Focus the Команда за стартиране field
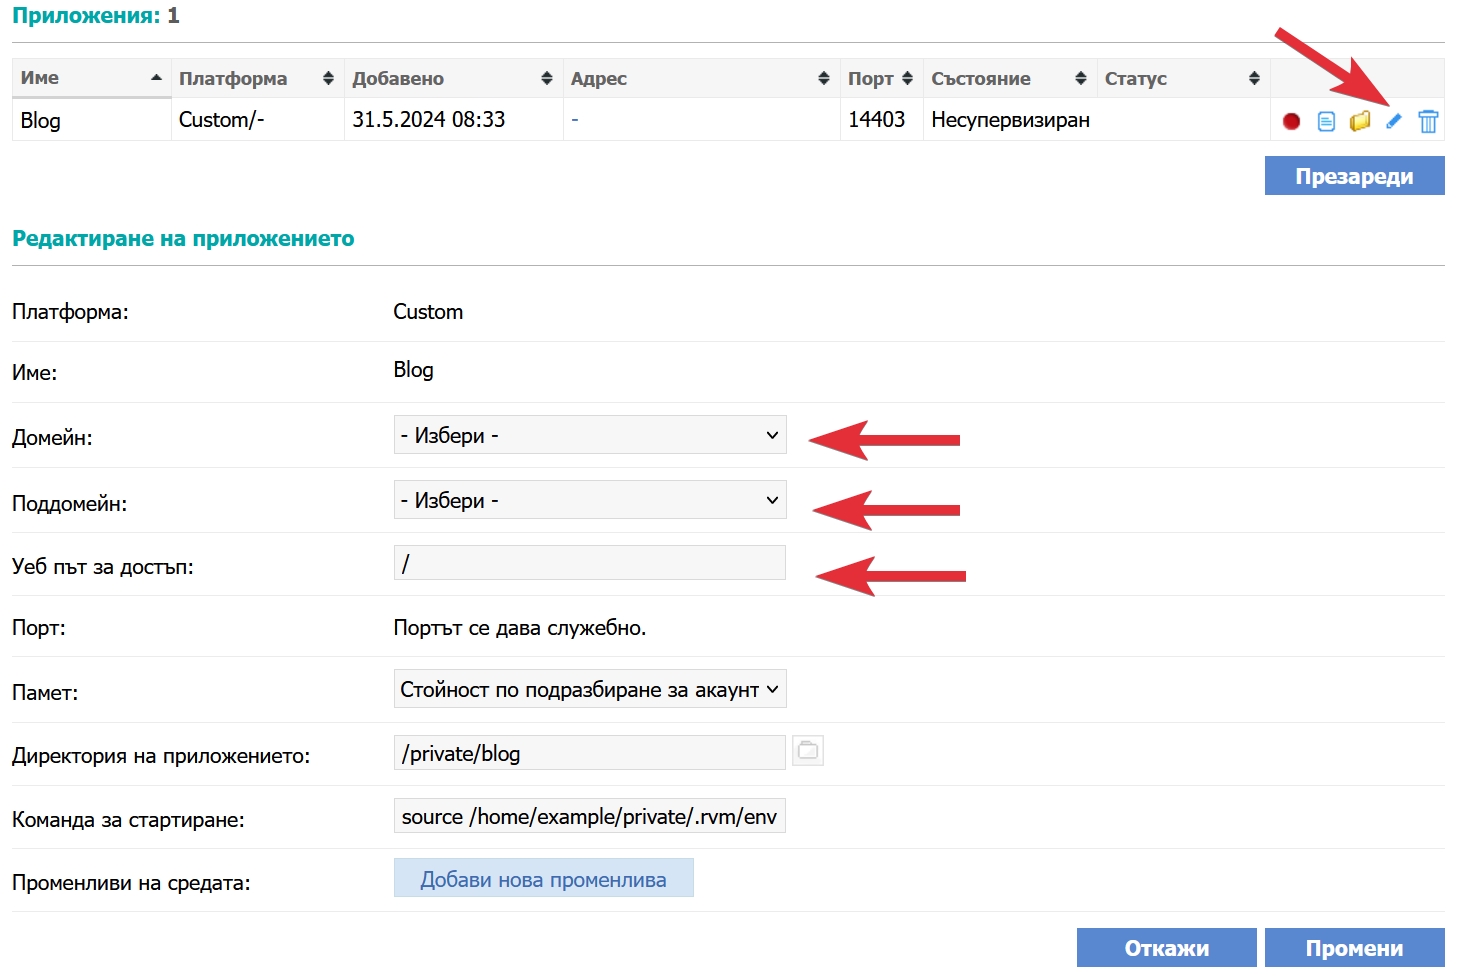This screenshot has height=980, width=1460. pos(590,816)
